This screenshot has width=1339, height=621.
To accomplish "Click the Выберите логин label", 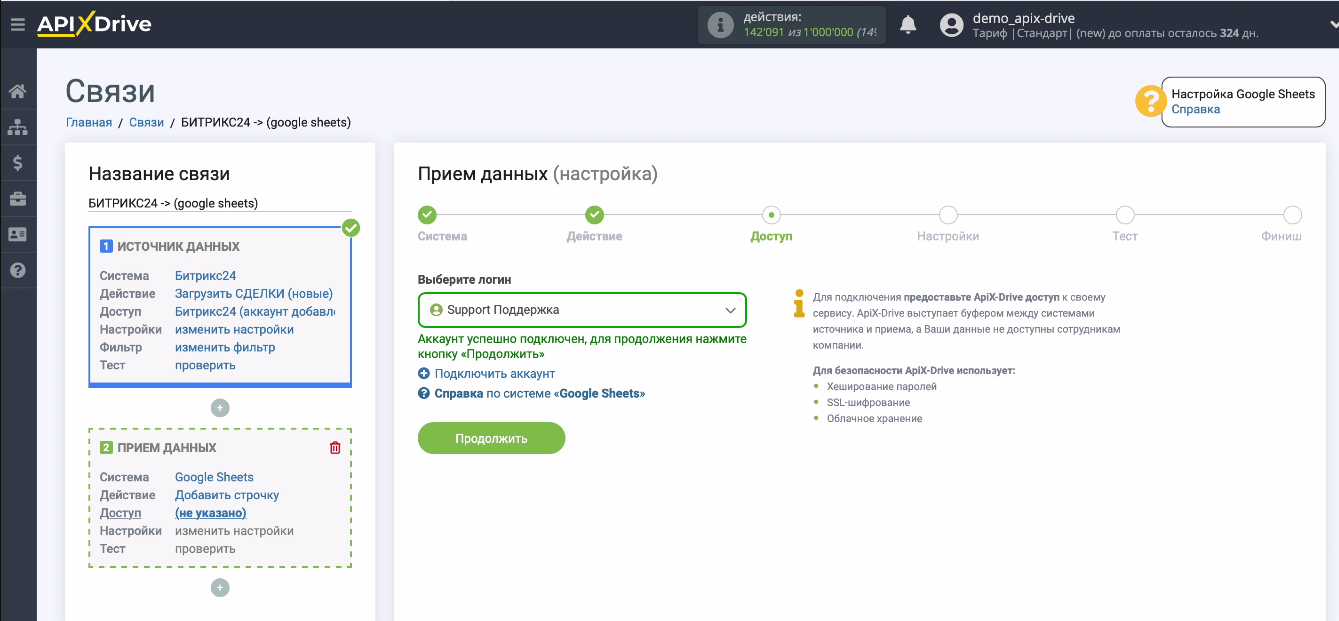I will [464, 280].
